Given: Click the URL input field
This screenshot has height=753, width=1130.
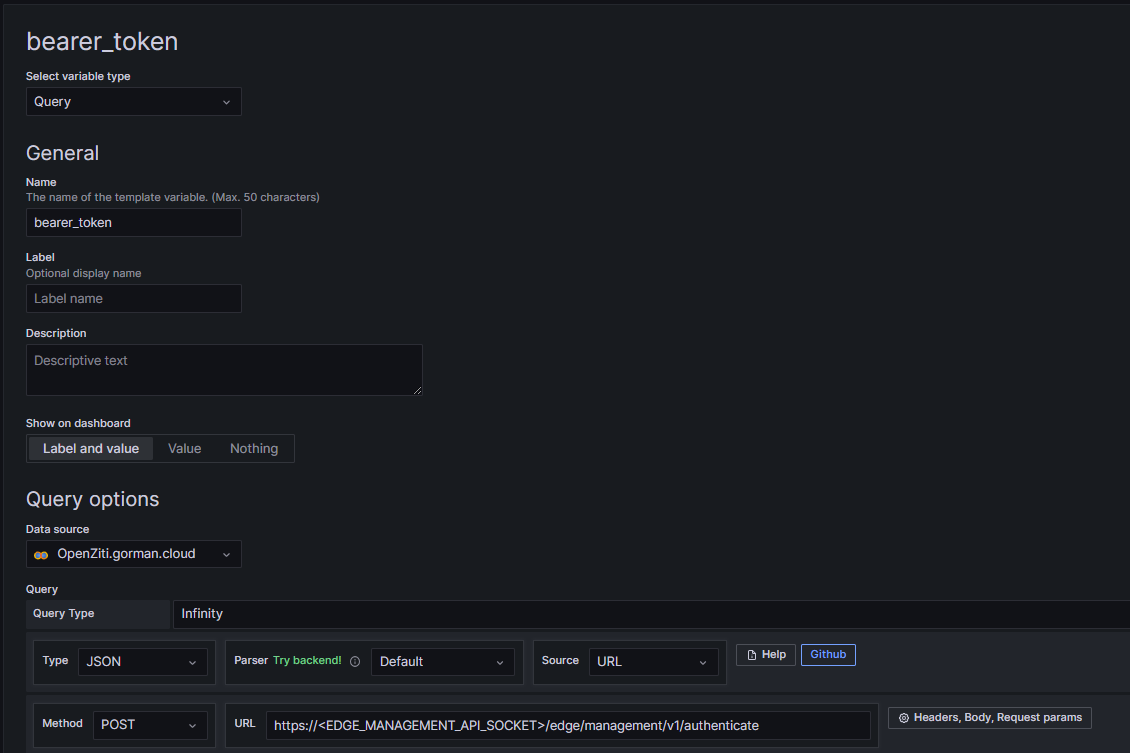Looking at the screenshot, I should coord(568,725).
